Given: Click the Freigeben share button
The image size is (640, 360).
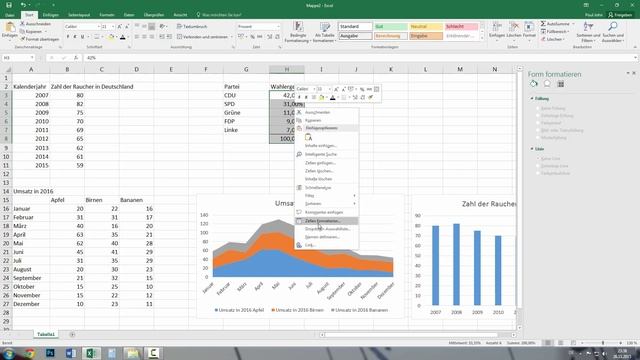Looking at the screenshot, I should click(620, 15).
